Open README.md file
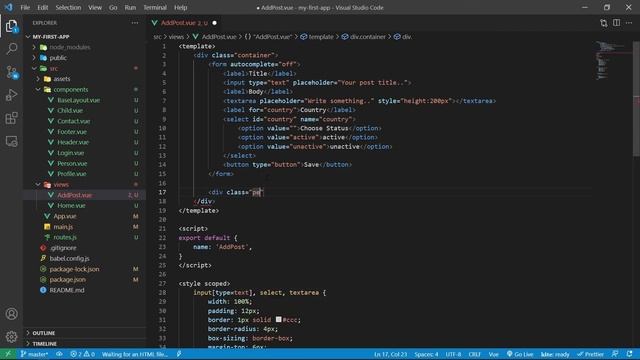The height and width of the screenshot is (360, 640). [67, 290]
